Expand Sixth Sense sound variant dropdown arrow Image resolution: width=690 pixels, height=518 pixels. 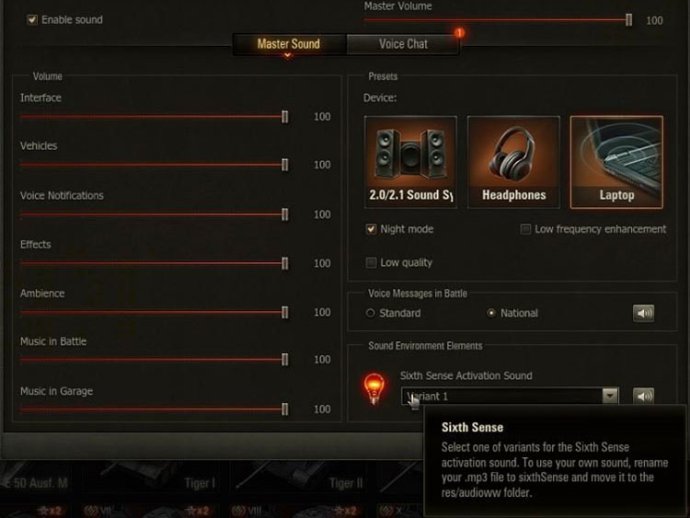pyautogui.click(x=610, y=396)
